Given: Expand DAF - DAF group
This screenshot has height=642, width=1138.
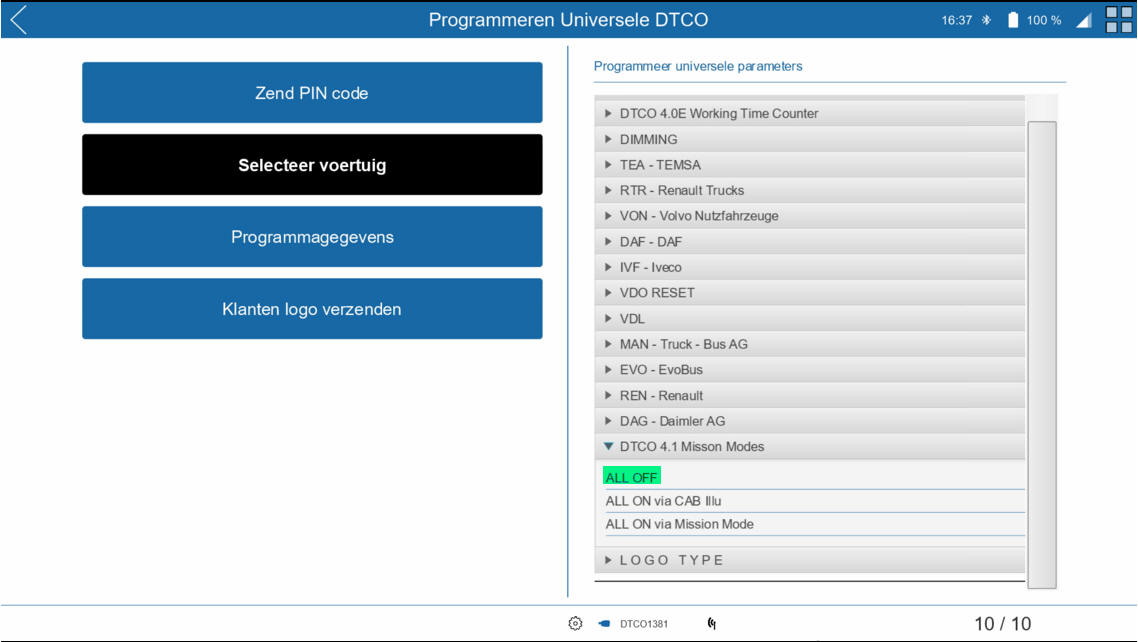Looking at the screenshot, I should [809, 242].
